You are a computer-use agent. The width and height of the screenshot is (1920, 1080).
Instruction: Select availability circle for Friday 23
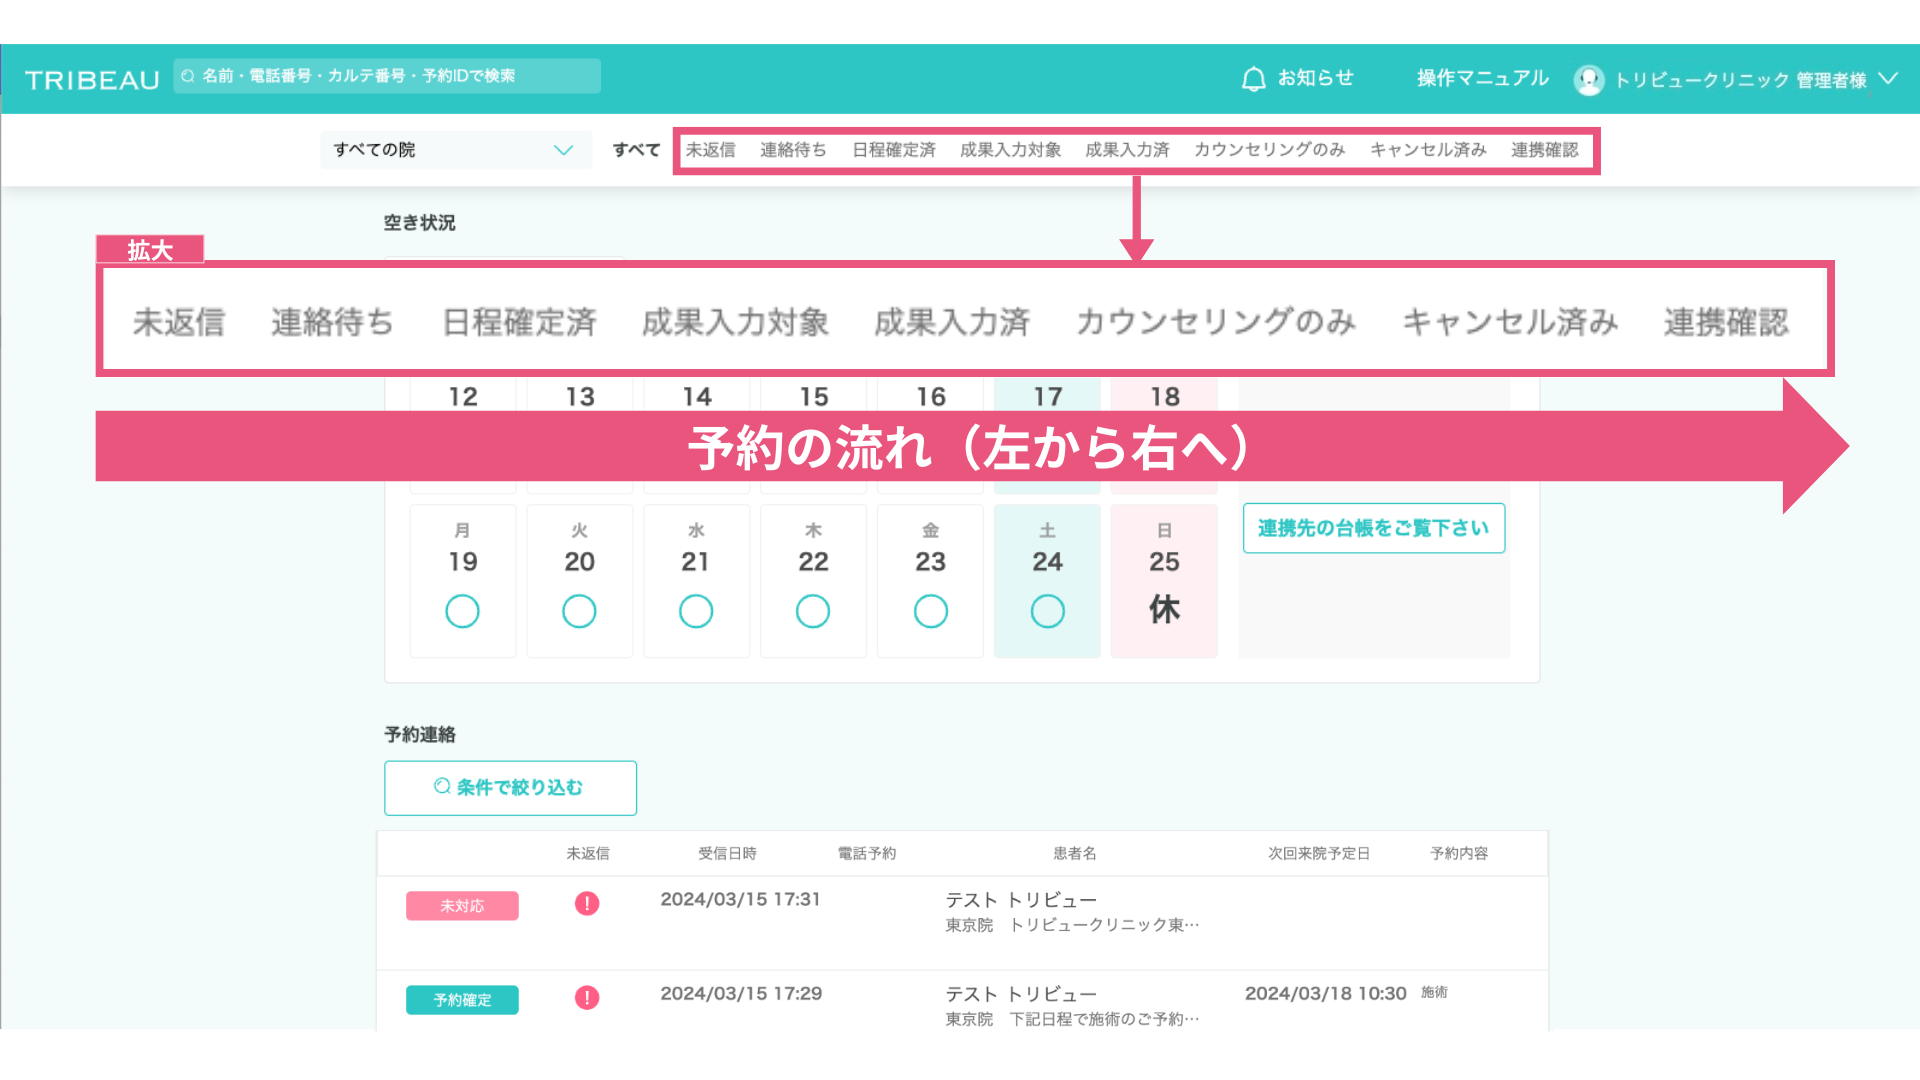pos(930,611)
